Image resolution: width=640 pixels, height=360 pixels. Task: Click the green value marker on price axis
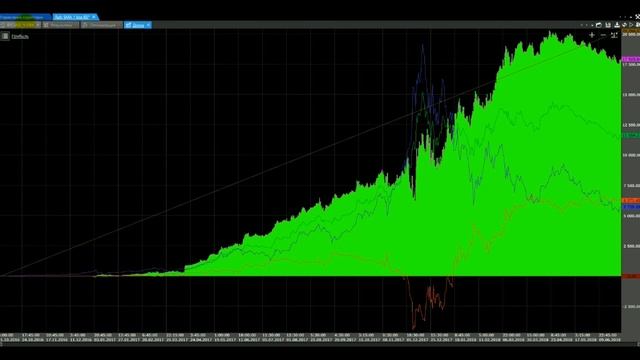631,135
